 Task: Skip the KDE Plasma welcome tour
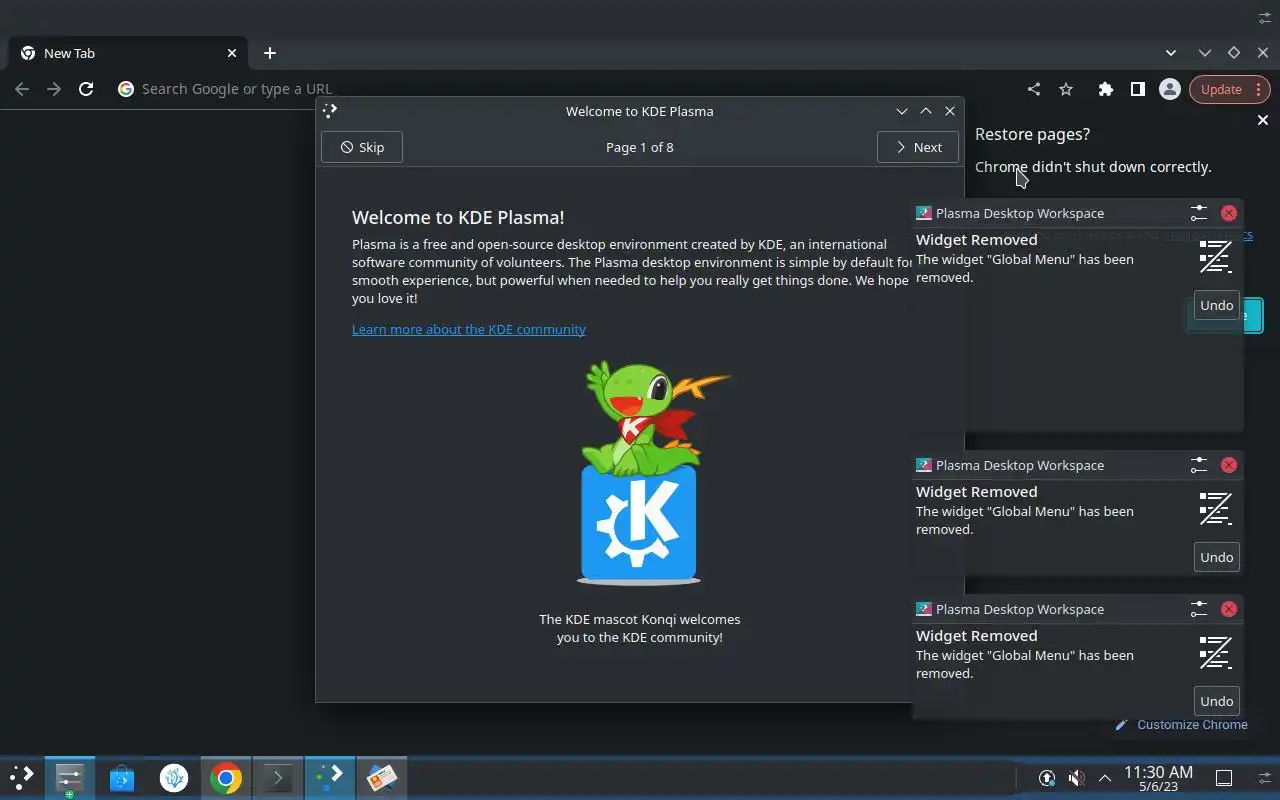point(361,147)
